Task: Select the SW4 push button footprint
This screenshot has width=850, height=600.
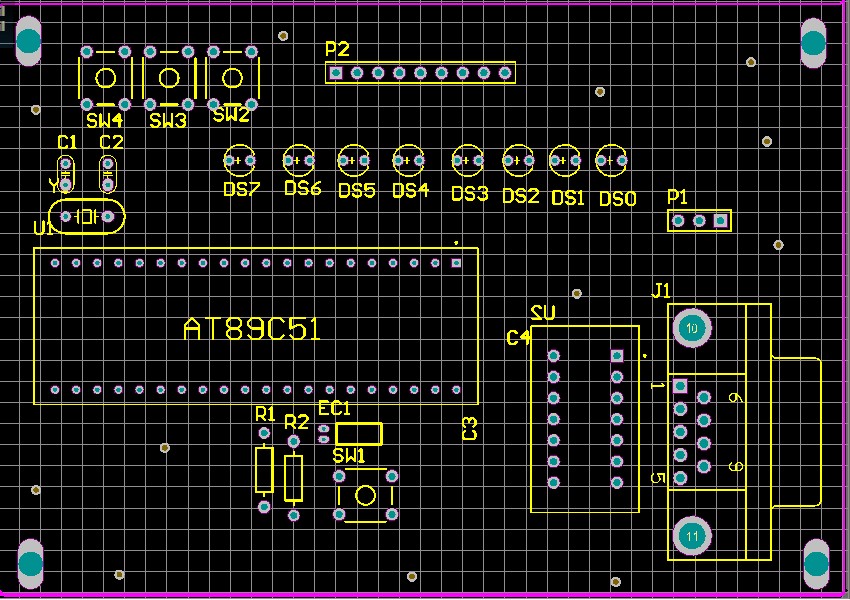Action: click(x=106, y=78)
